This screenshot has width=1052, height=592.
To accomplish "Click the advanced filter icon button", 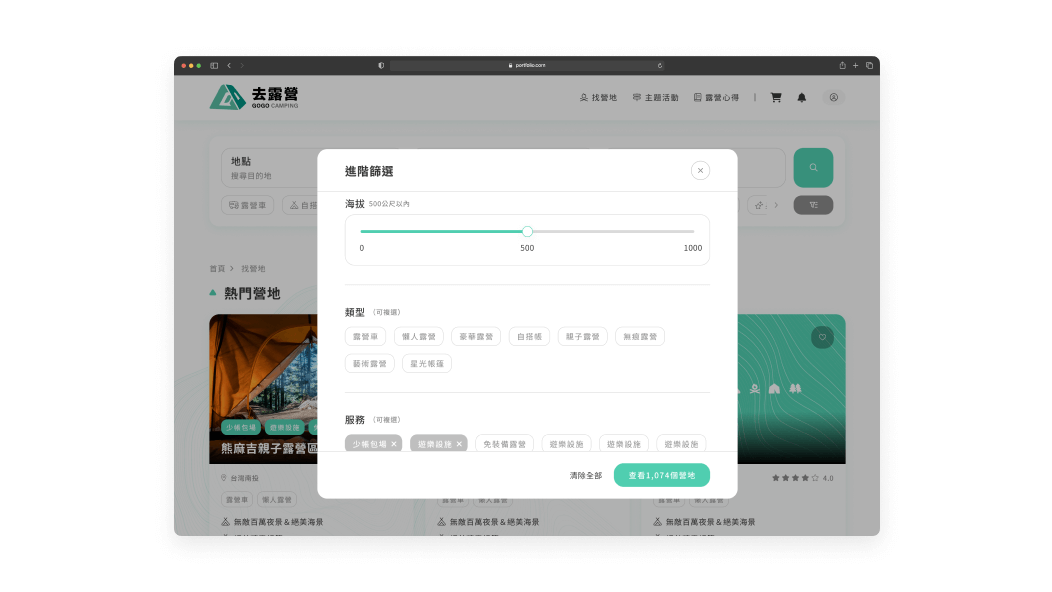I will pos(813,205).
